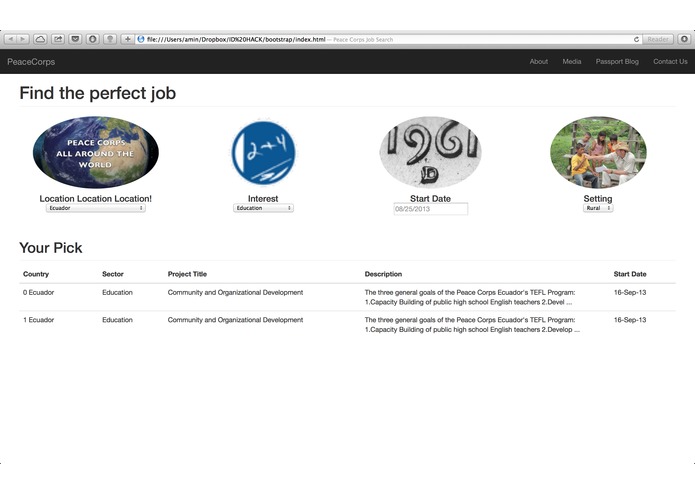Image resolution: width=695 pixels, height=494 pixels.
Task: Open the Contact Us nav item
Action: click(670, 62)
